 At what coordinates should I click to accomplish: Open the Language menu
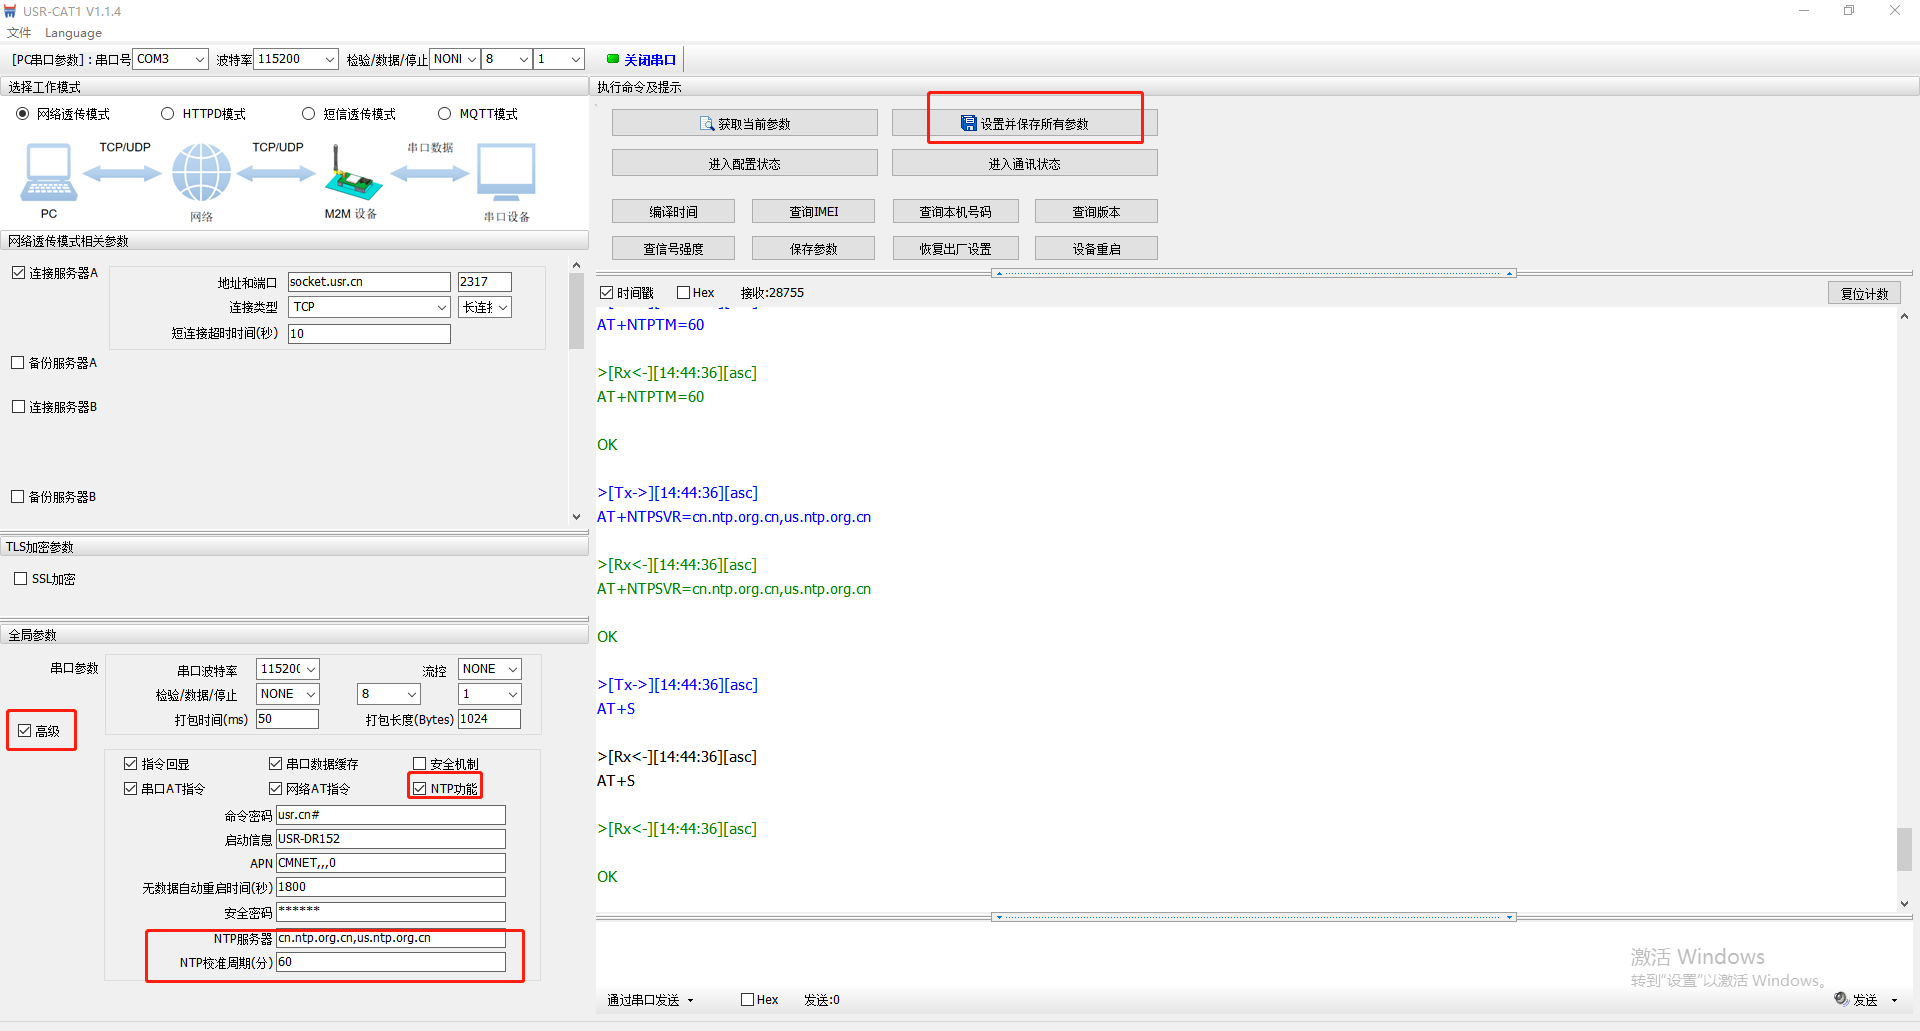coord(73,33)
